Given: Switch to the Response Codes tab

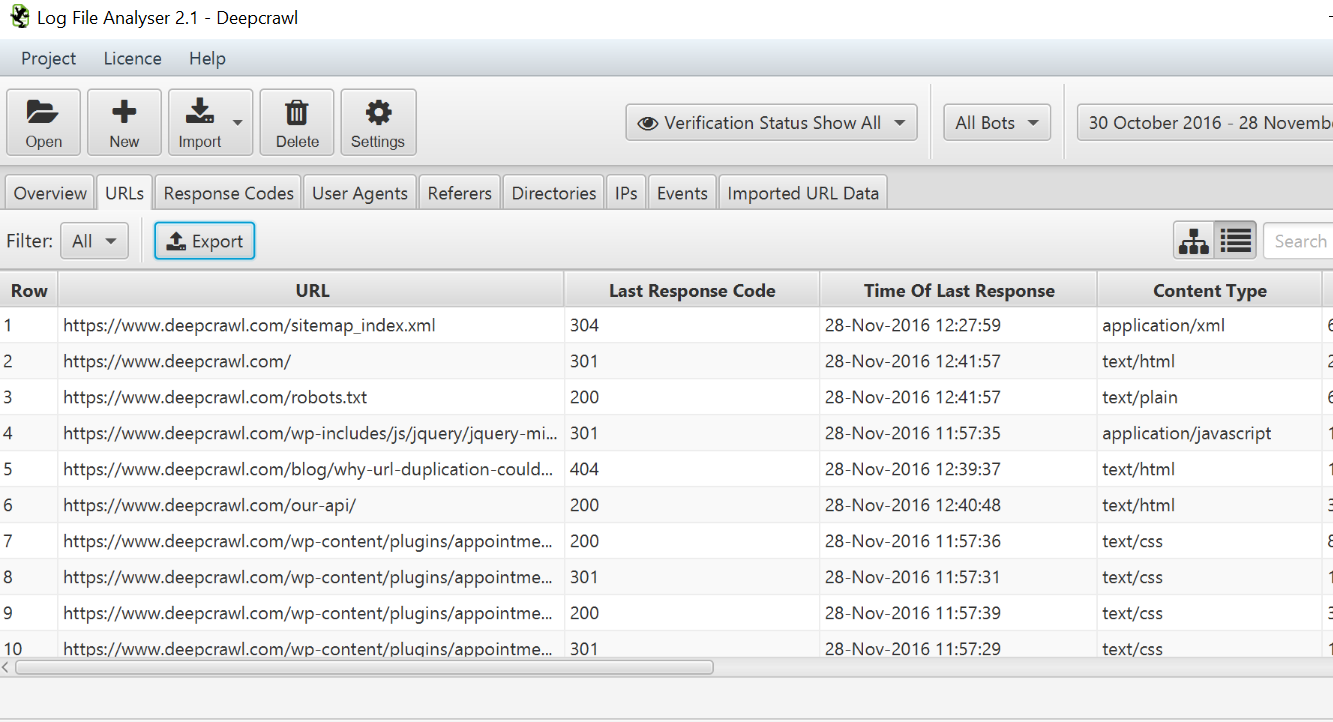Looking at the screenshot, I should tap(229, 193).
